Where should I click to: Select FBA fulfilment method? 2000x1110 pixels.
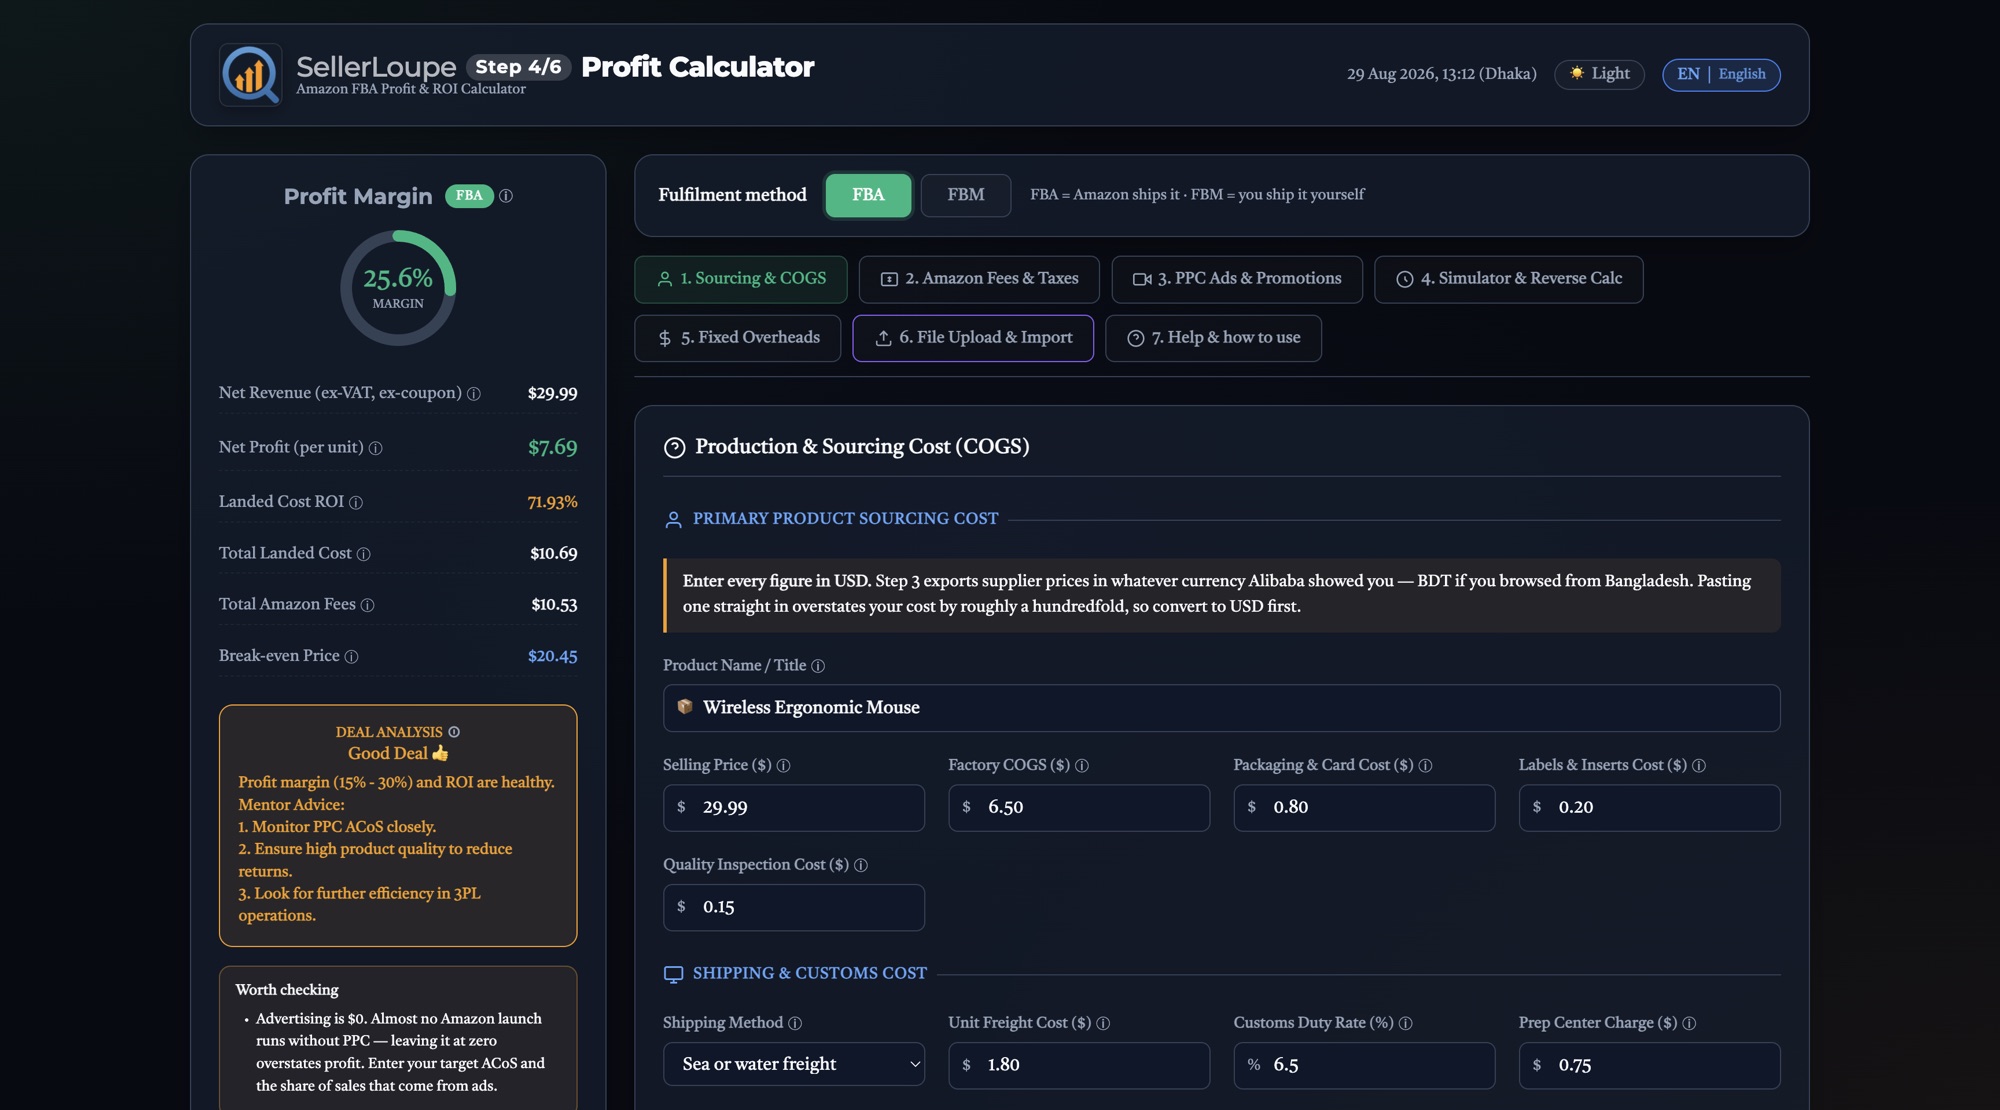pyautogui.click(x=868, y=195)
